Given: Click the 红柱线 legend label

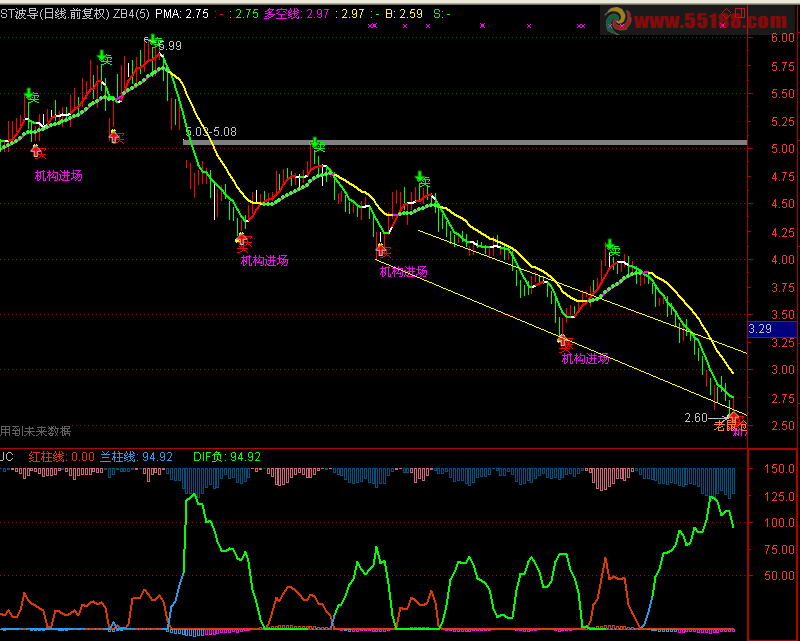Looking at the screenshot, I should [x=60, y=457].
